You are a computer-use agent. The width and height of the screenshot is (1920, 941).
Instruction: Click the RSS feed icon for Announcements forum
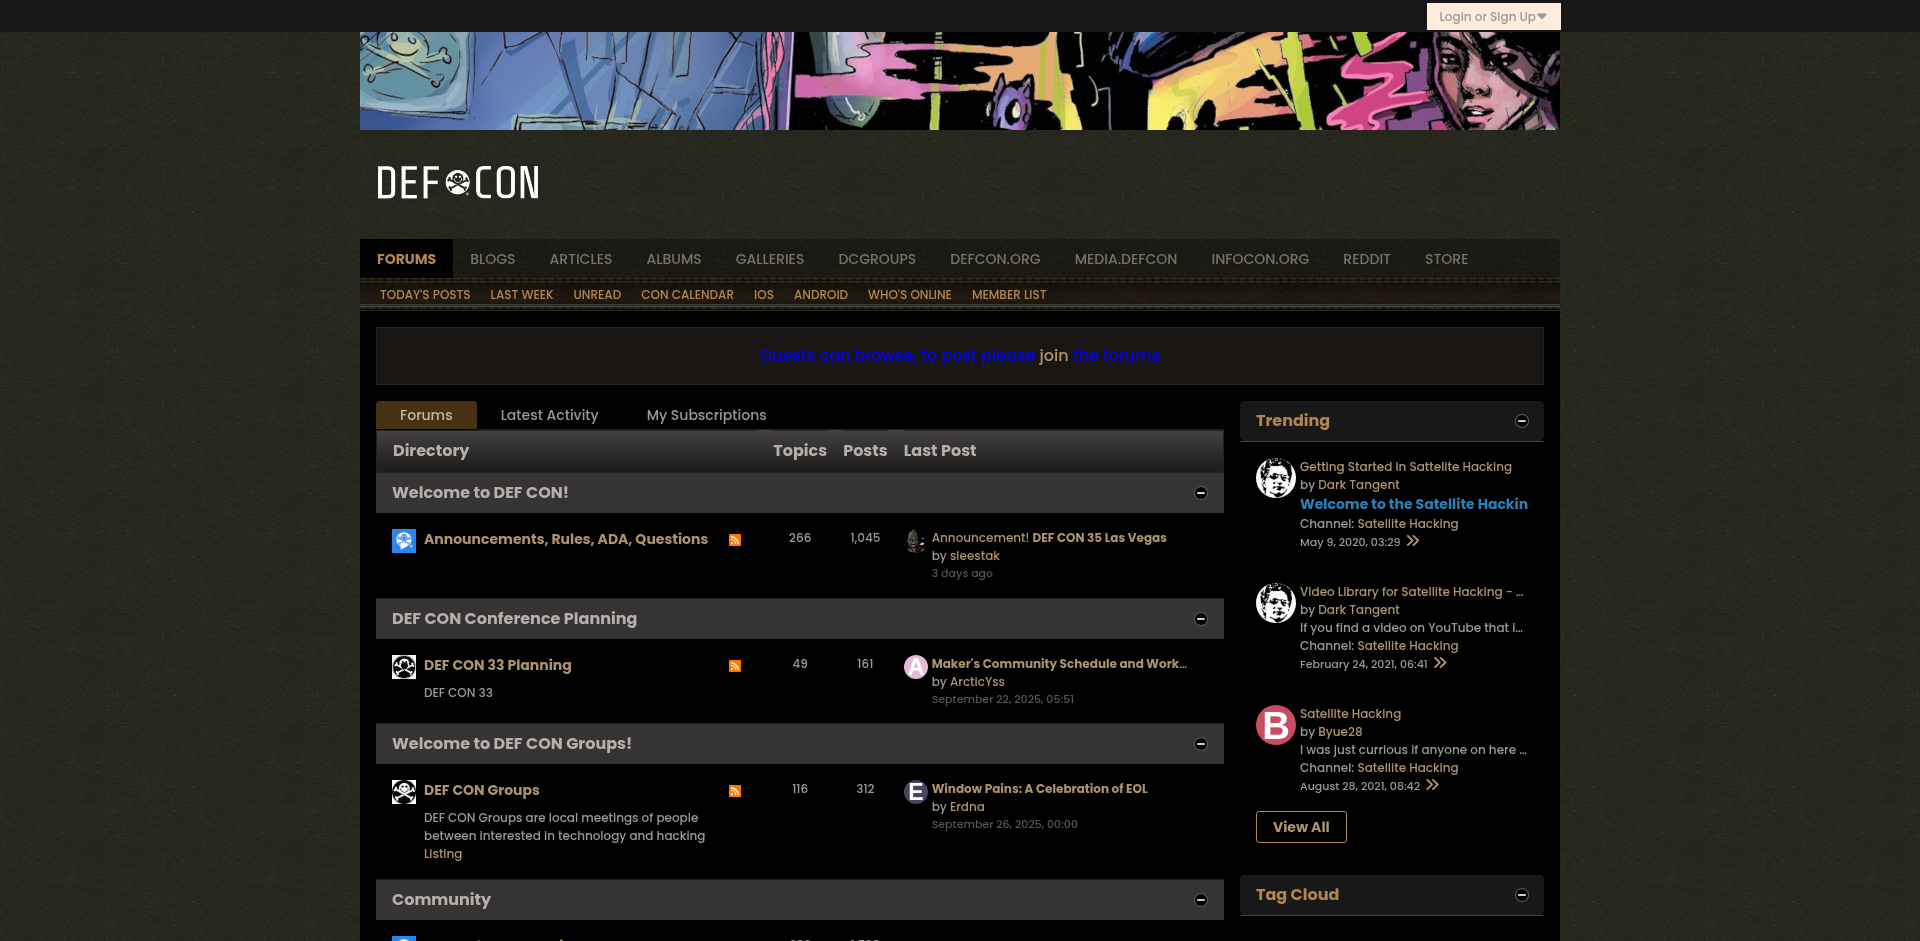point(735,540)
